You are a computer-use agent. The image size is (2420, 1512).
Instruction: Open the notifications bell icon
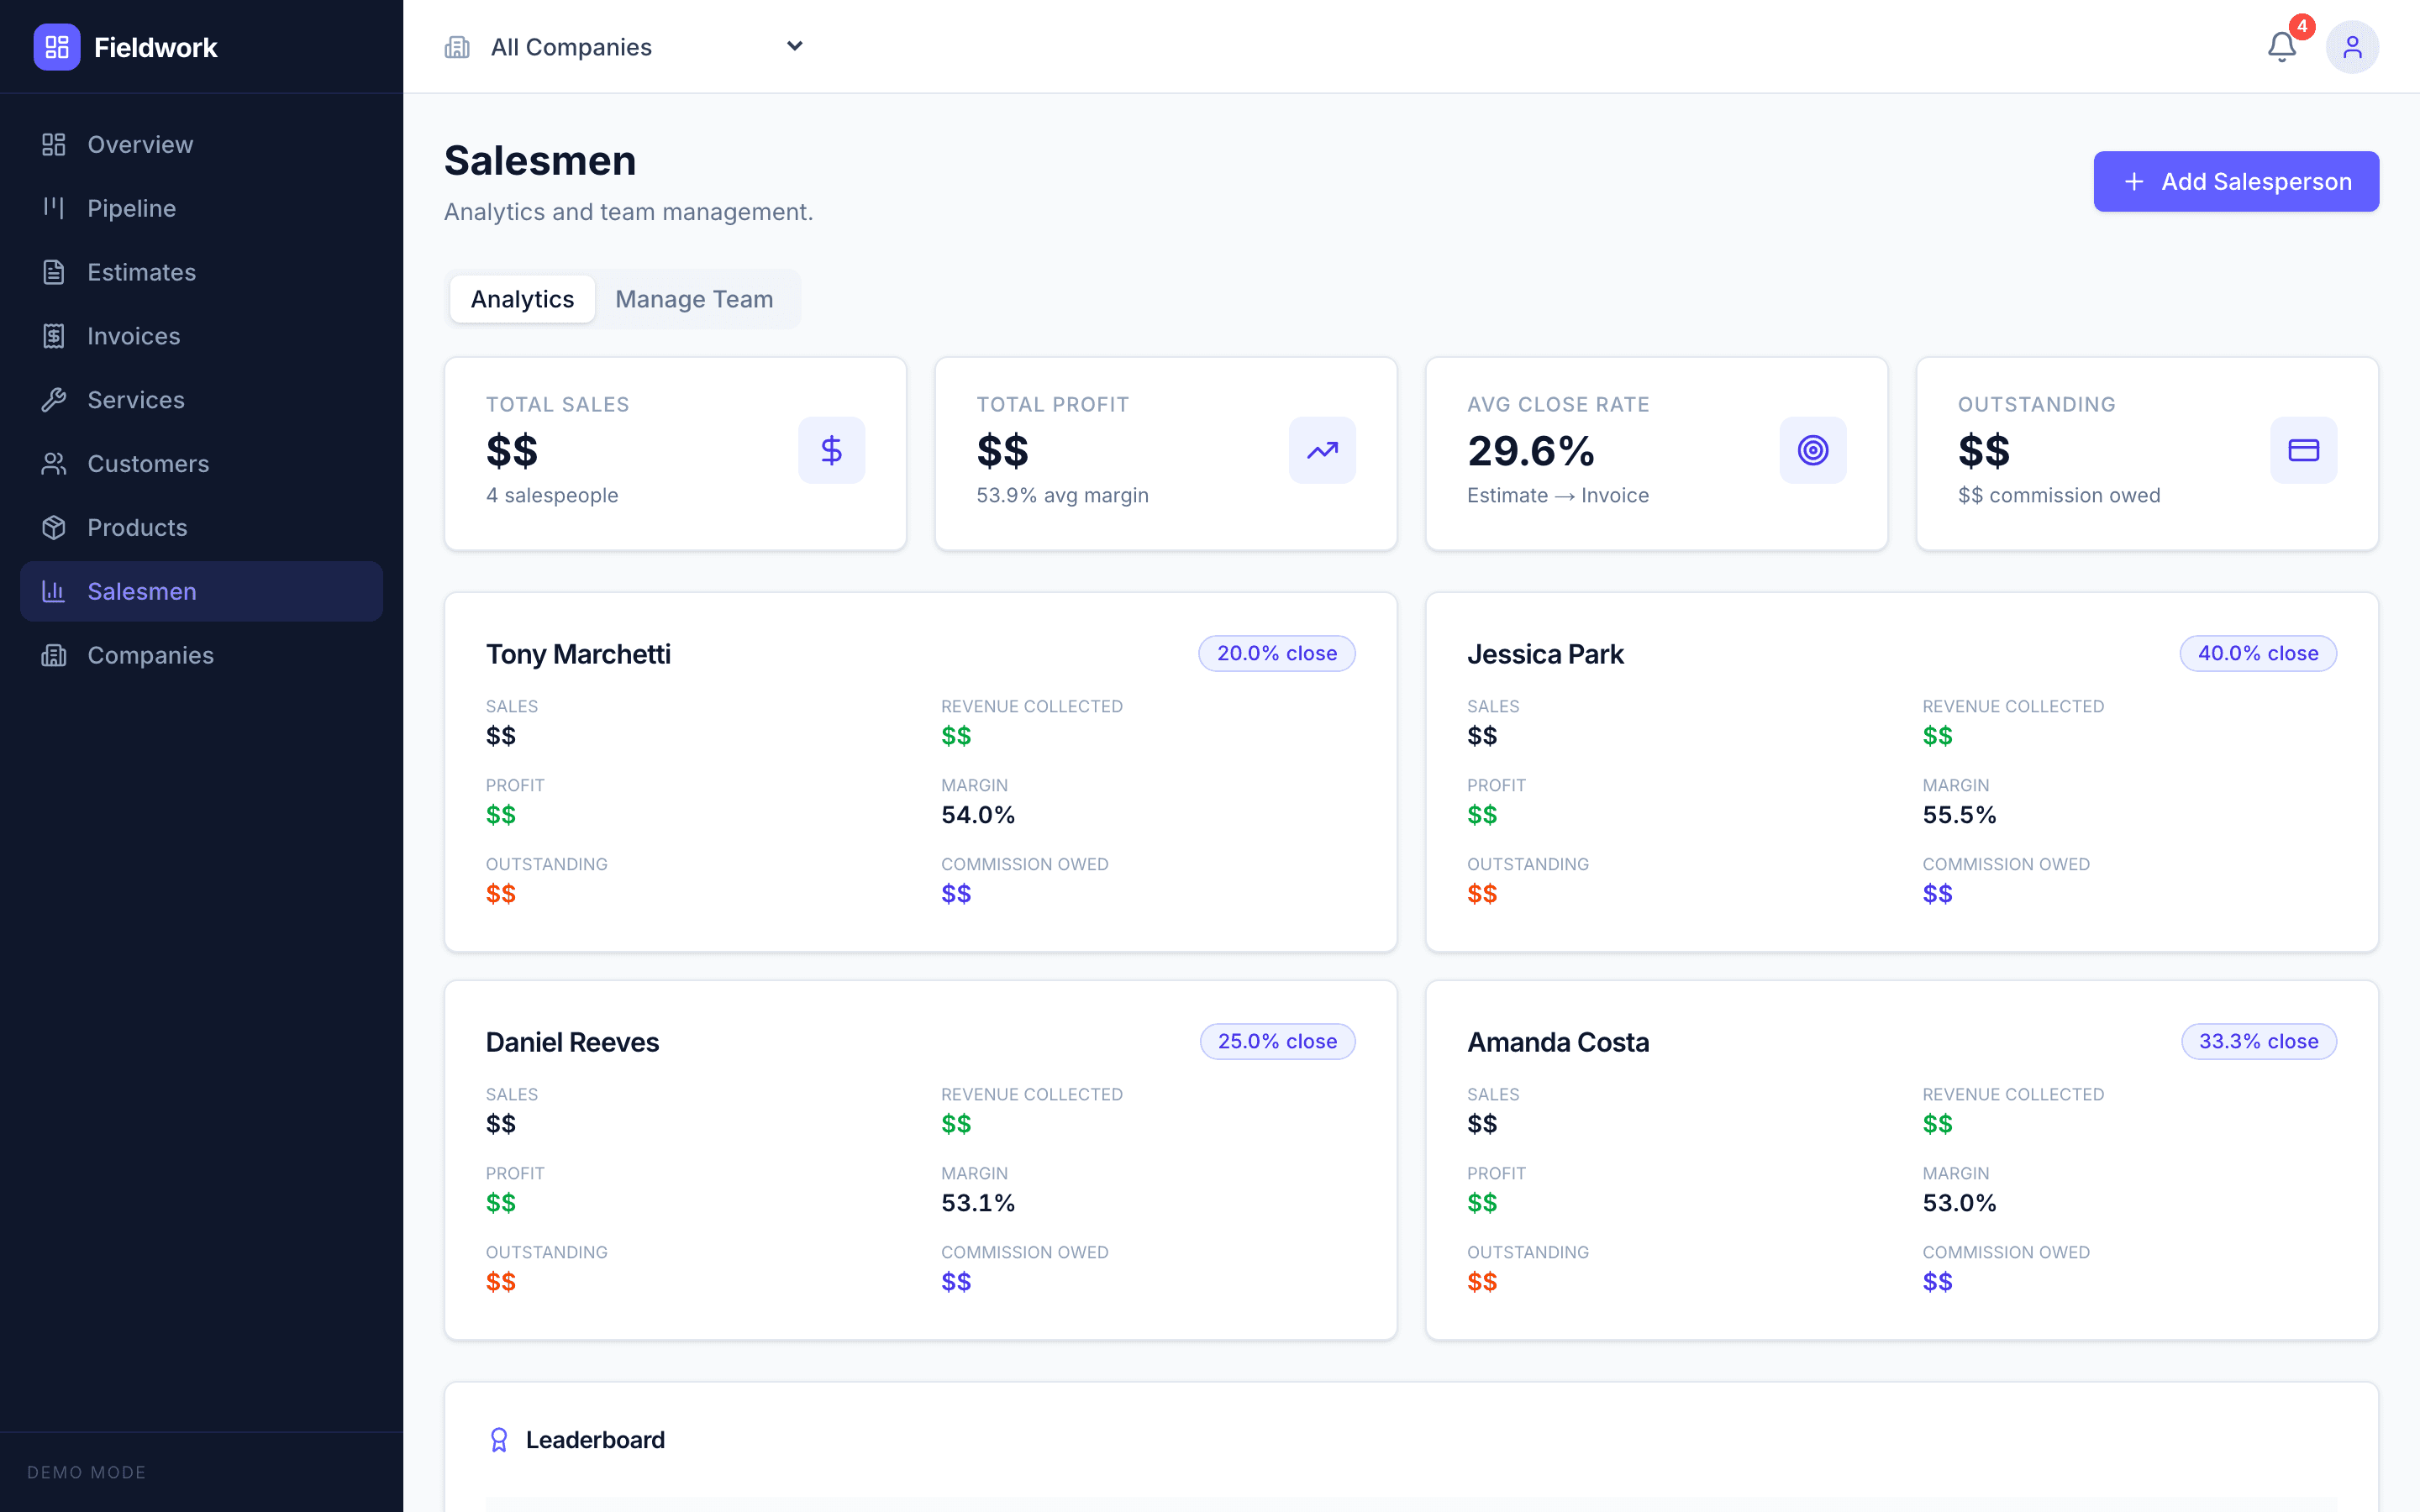pyautogui.click(x=2281, y=46)
